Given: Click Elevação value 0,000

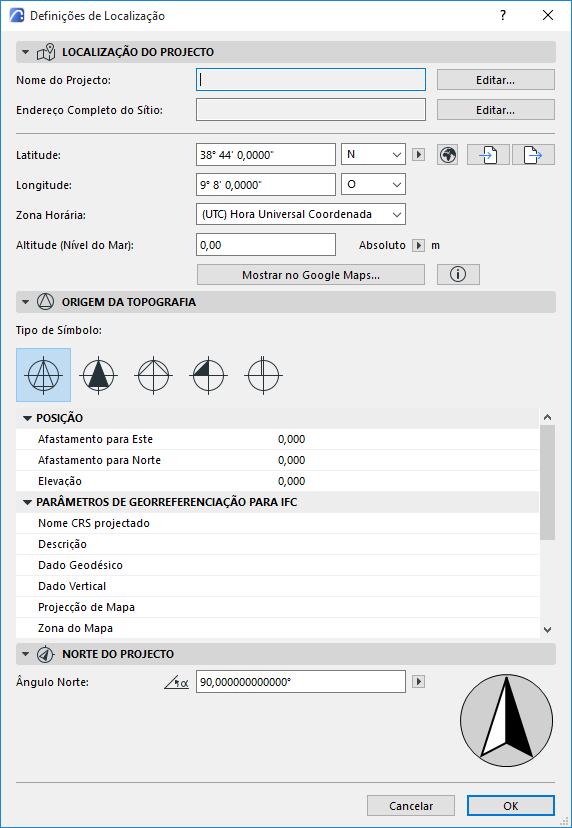Looking at the screenshot, I should pos(292,482).
